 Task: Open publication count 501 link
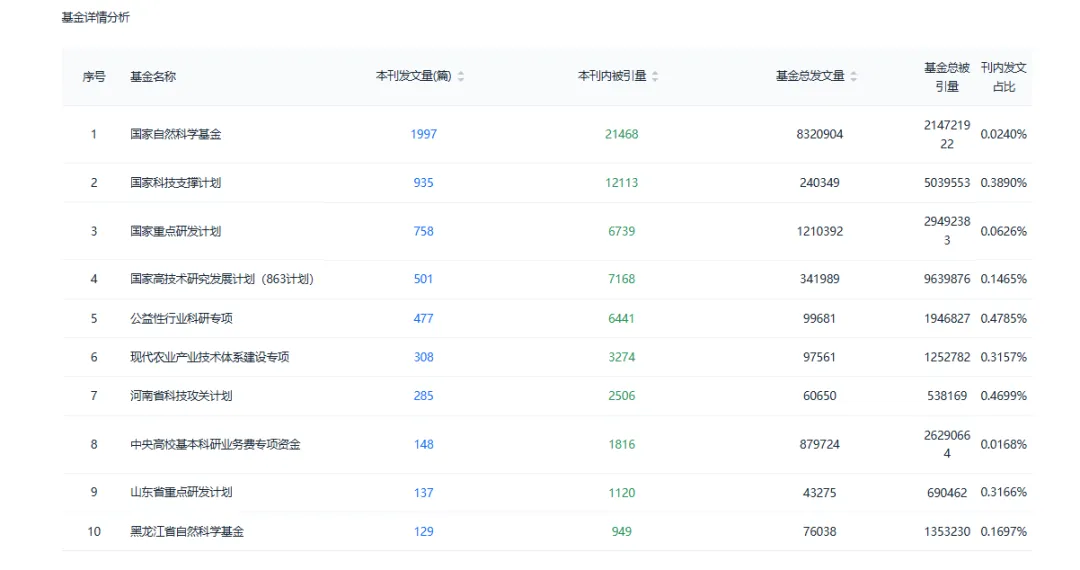(424, 279)
